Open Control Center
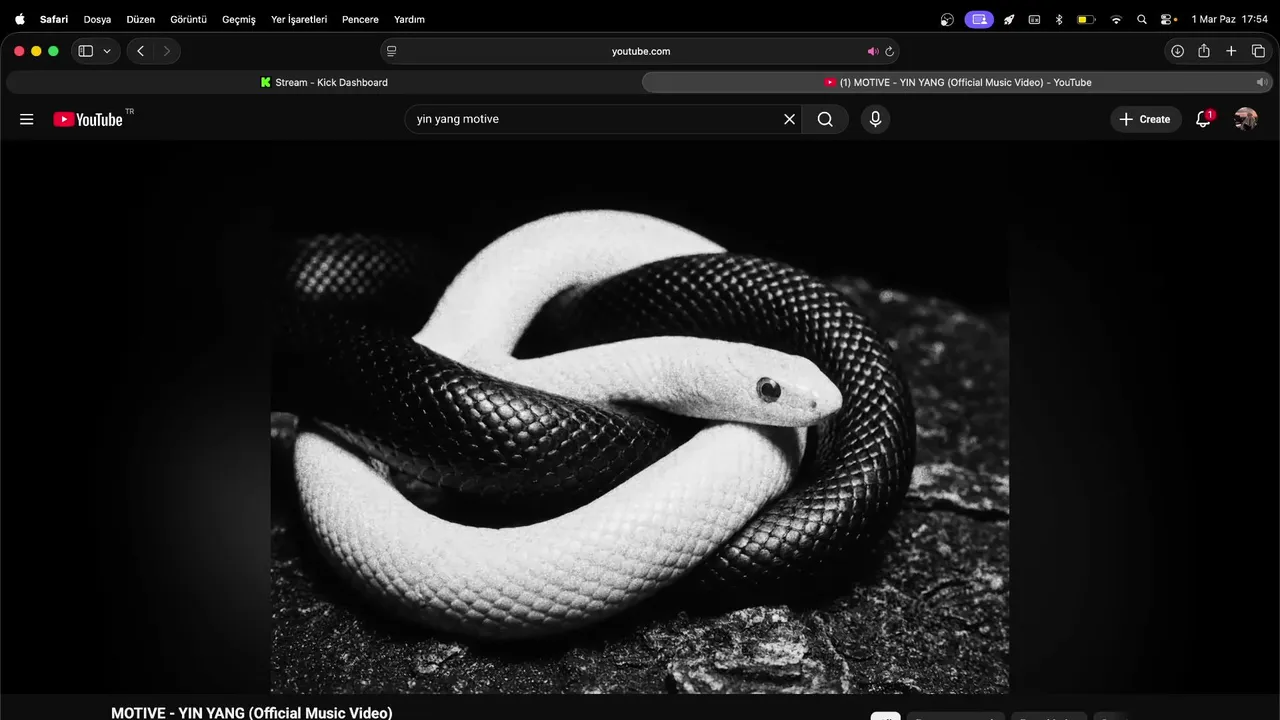 (x=1167, y=19)
